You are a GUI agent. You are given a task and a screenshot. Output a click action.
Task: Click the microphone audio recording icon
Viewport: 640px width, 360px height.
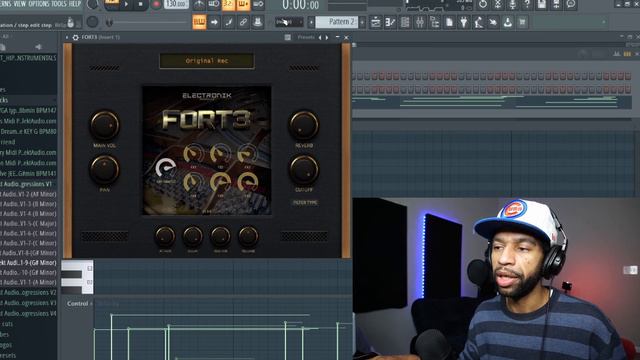tap(513, 4)
